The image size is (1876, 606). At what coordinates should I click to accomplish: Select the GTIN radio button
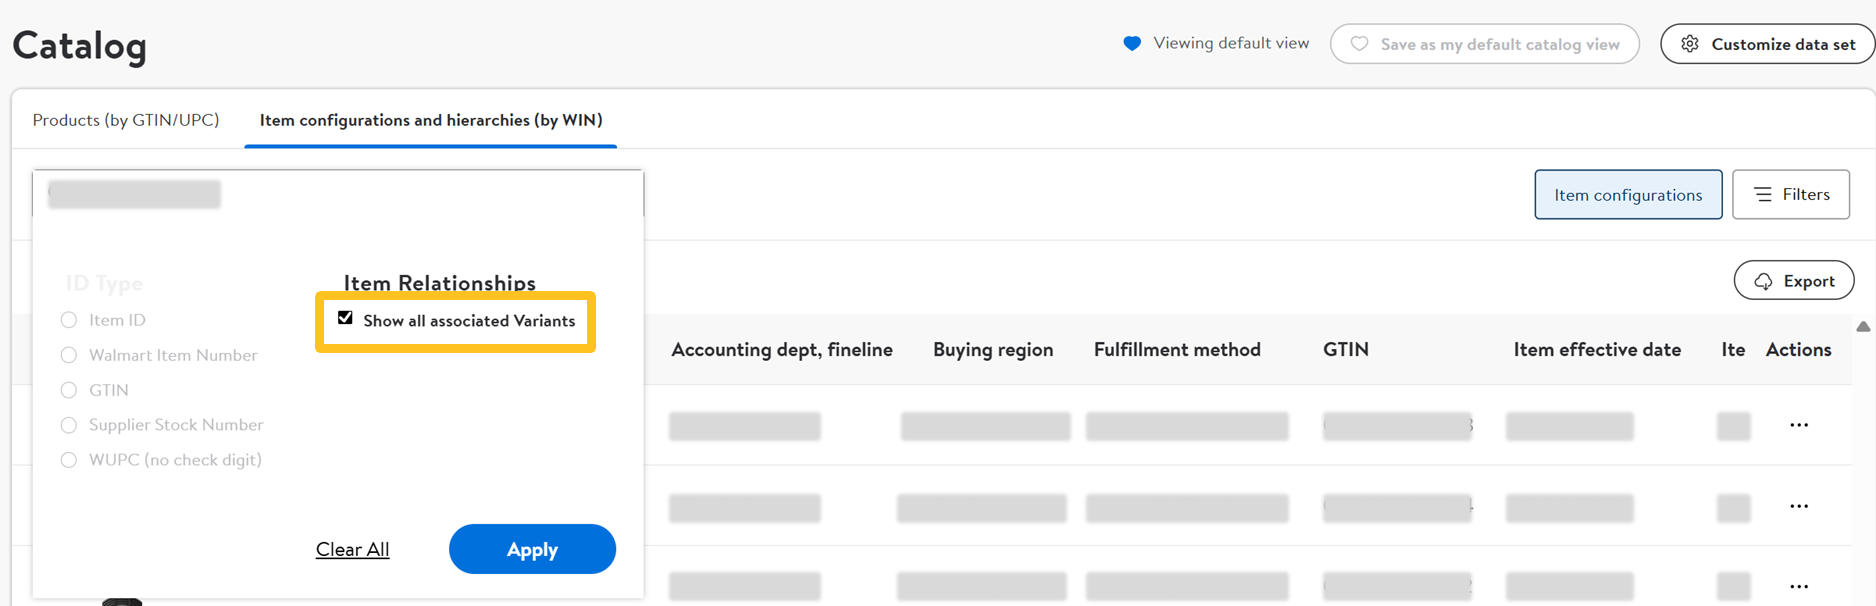tap(69, 390)
